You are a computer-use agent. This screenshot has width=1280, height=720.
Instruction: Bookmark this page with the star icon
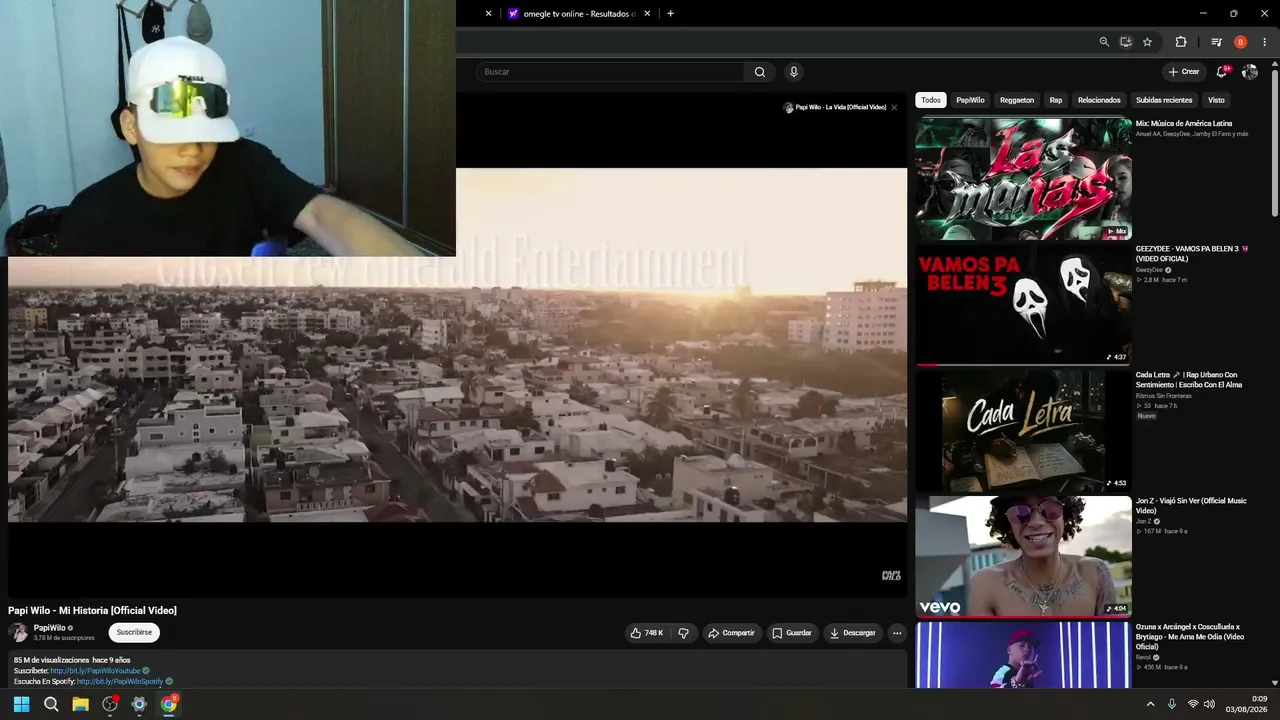1147,42
